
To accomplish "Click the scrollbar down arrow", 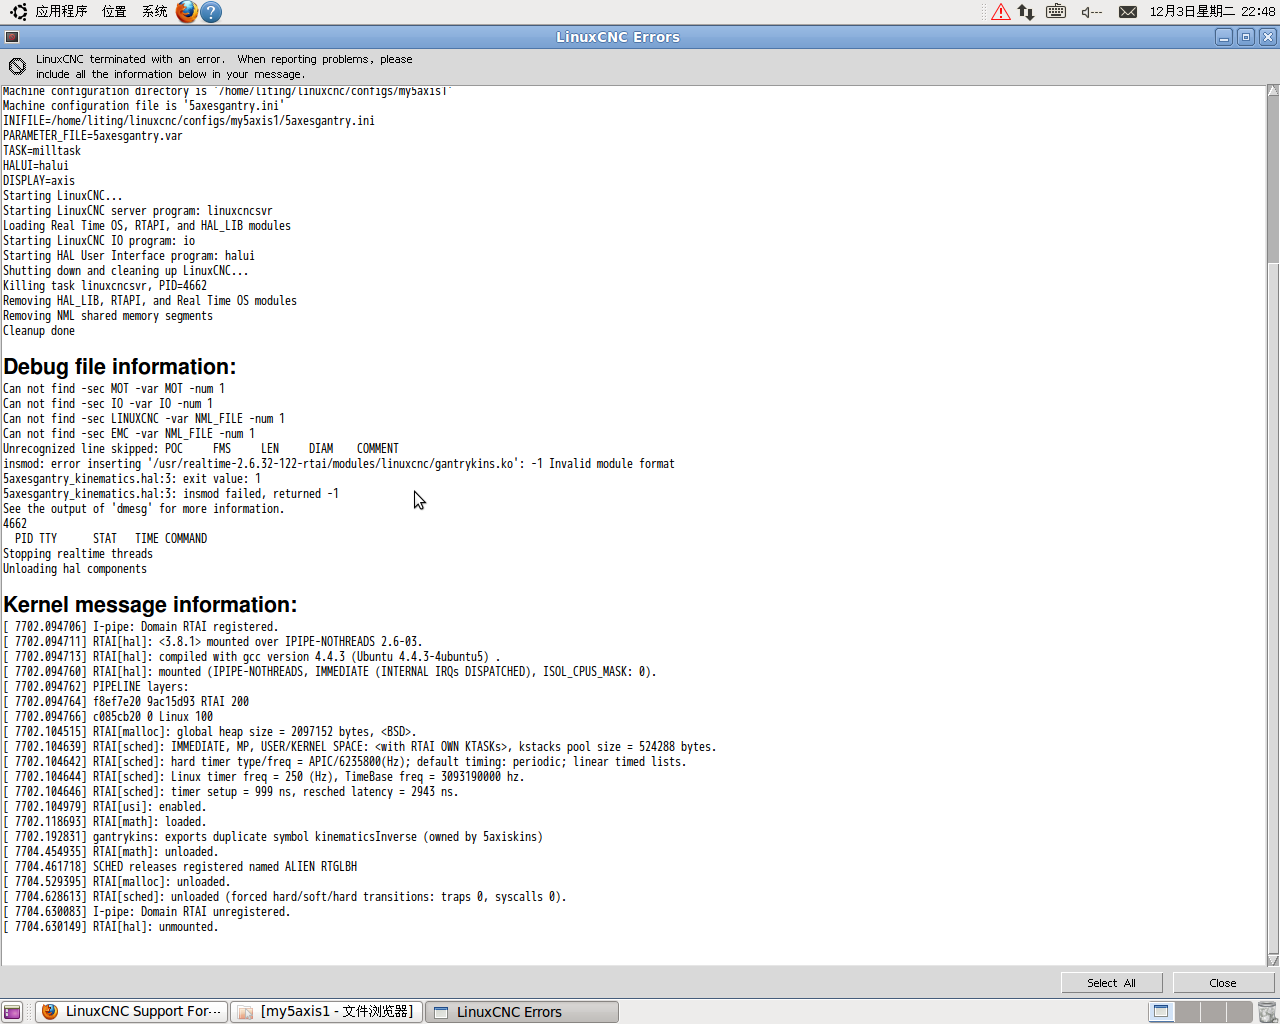I will pyautogui.click(x=1273, y=960).
